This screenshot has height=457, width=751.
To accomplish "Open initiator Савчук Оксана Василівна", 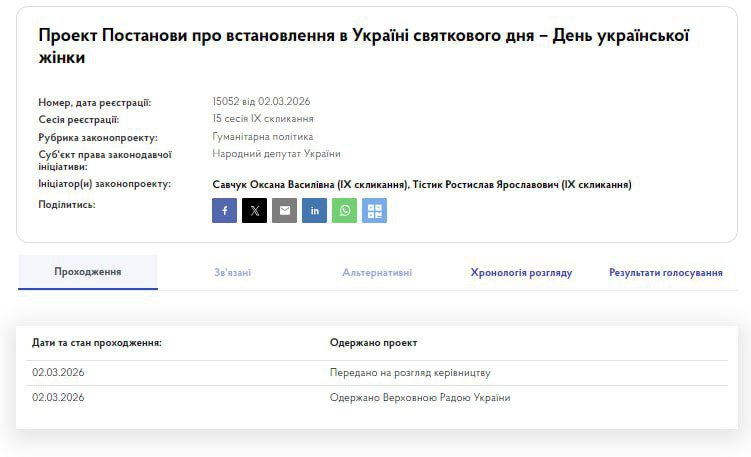I will [310, 185].
